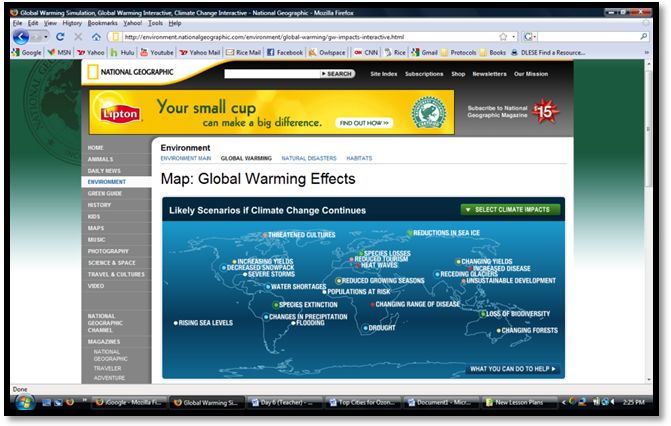Click the Stop loading X icon

click(x=78, y=37)
